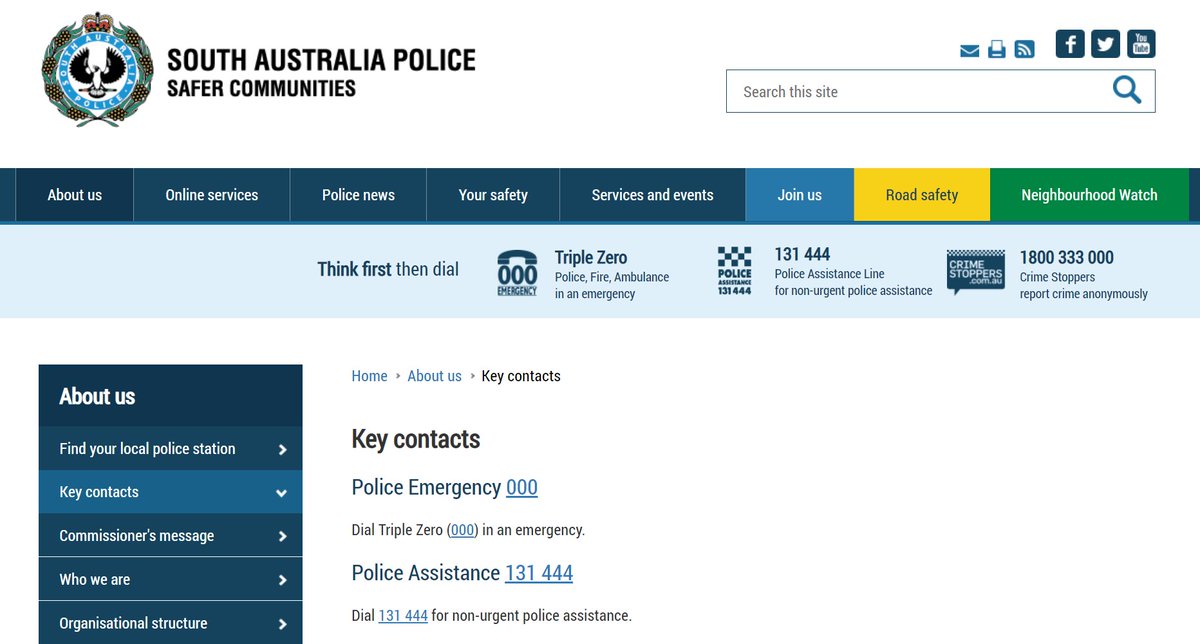
Task: Open the Services and events menu
Action: pos(653,195)
